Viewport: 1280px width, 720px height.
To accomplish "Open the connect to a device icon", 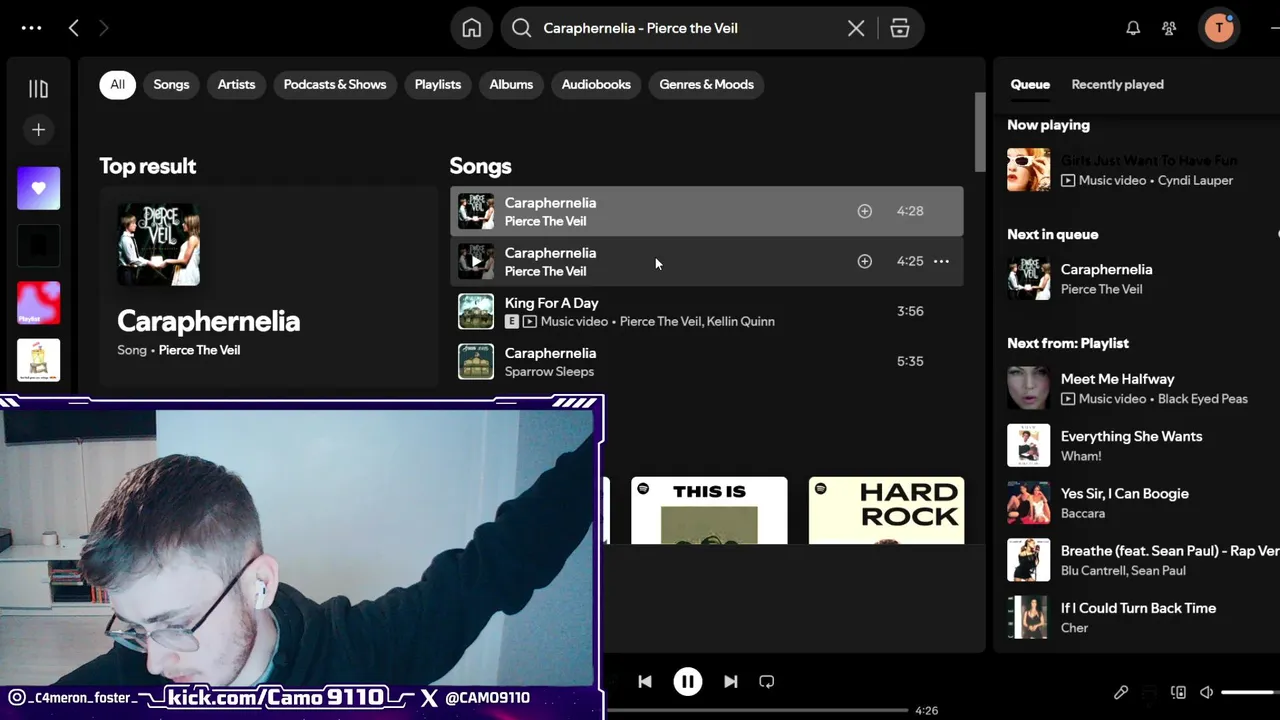I will tap(1178, 692).
